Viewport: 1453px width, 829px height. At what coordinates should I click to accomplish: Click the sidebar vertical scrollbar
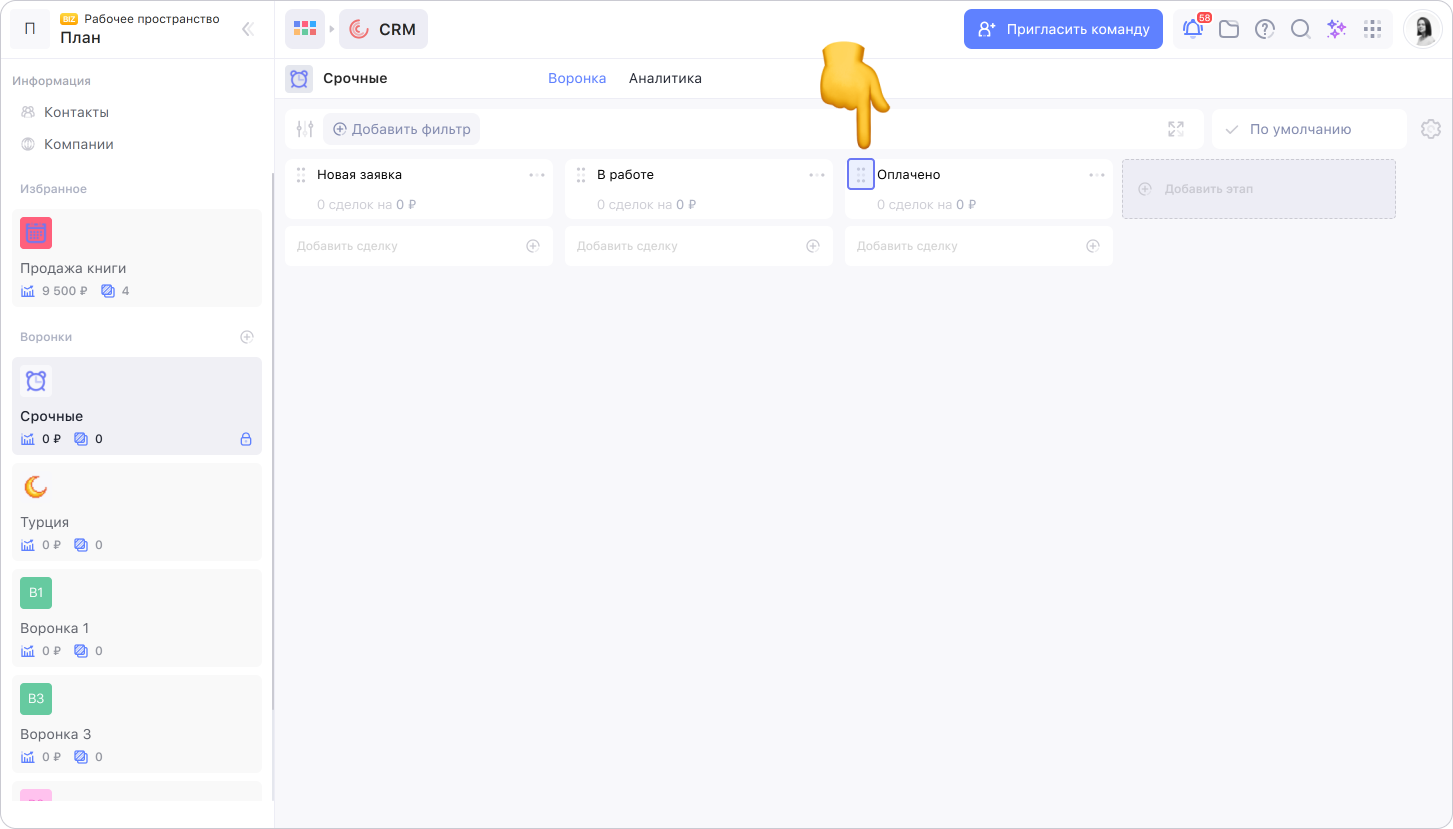[271, 440]
